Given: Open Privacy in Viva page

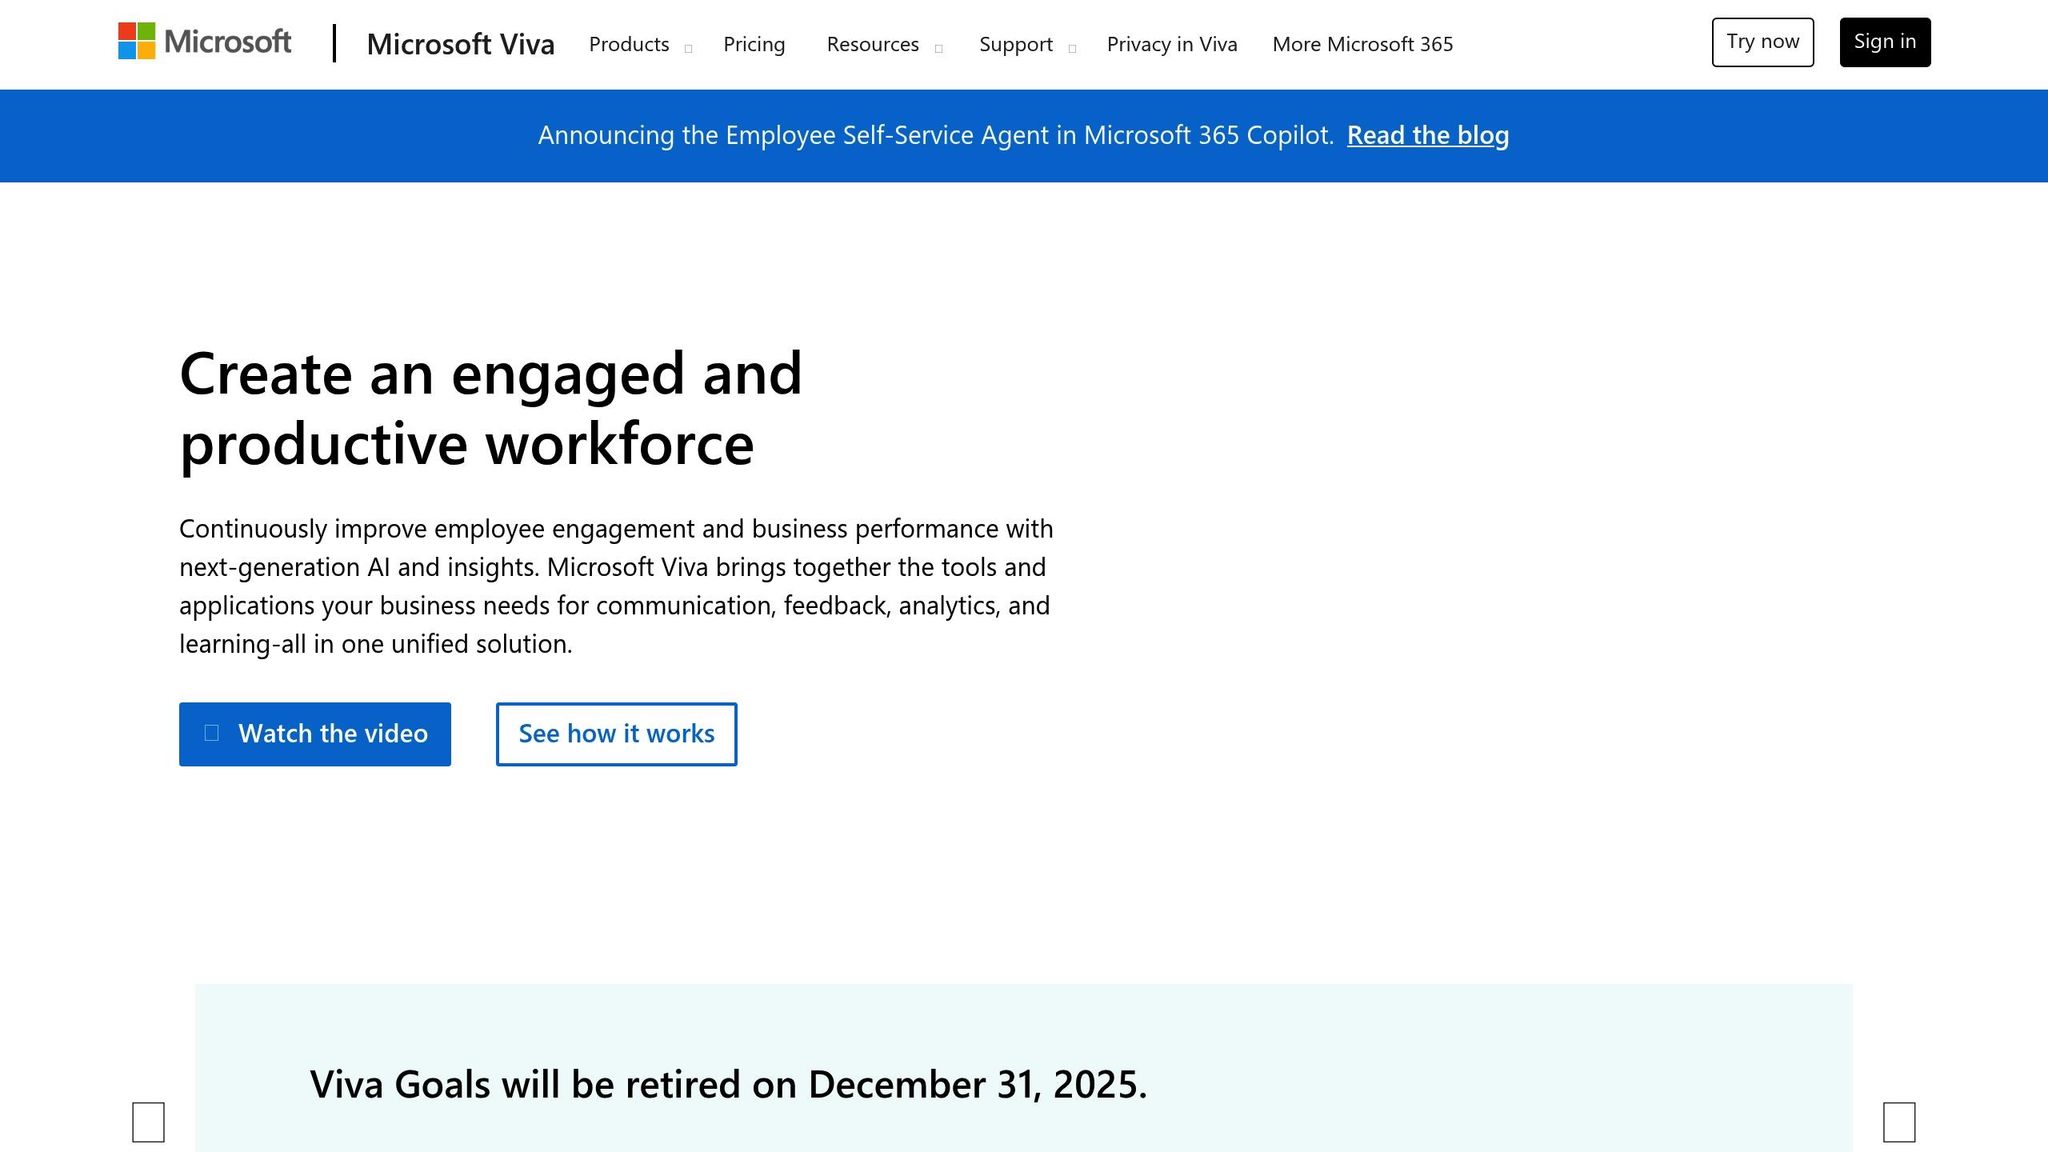Looking at the screenshot, I should (x=1171, y=44).
